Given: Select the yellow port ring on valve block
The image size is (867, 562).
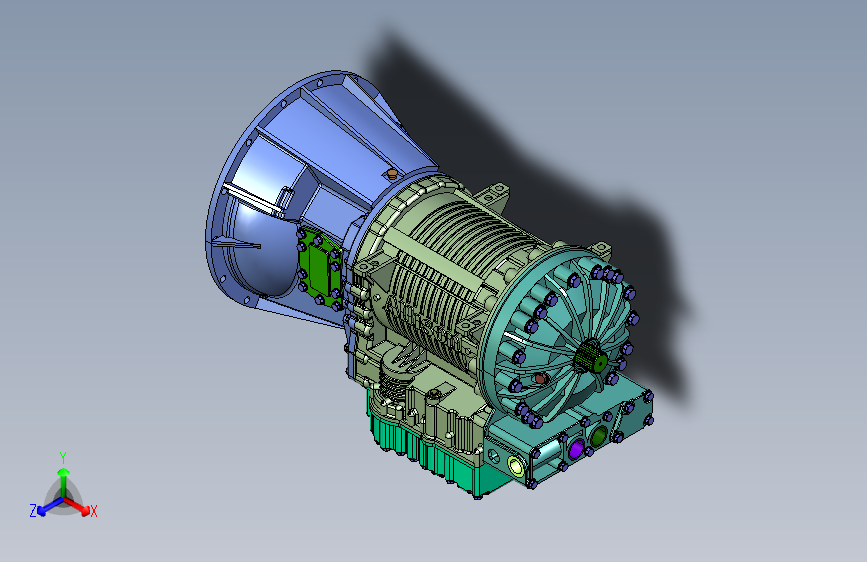Looking at the screenshot, I should (516, 466).
